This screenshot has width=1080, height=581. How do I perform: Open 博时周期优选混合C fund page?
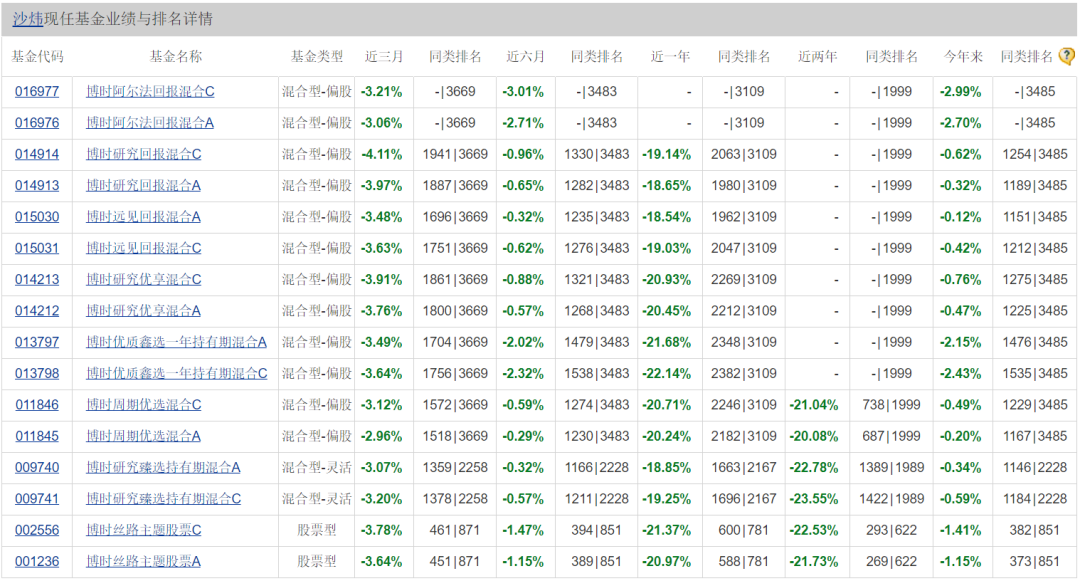144,405
